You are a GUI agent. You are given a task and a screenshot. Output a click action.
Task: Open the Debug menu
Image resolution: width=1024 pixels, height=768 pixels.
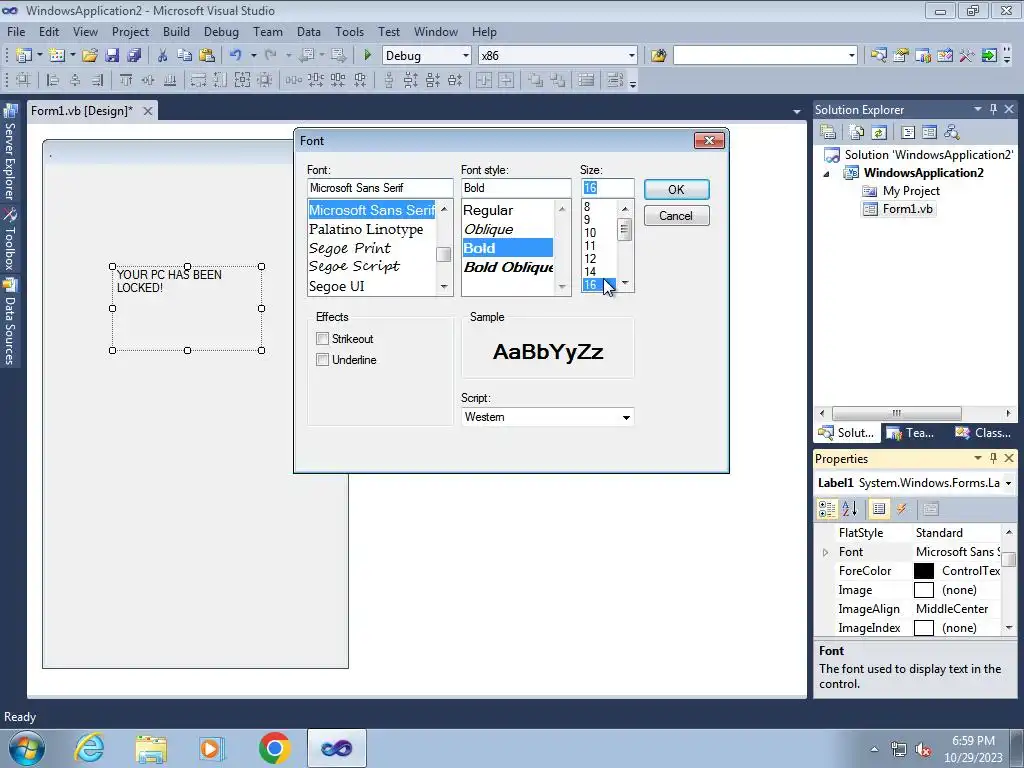tap(221, 31)
